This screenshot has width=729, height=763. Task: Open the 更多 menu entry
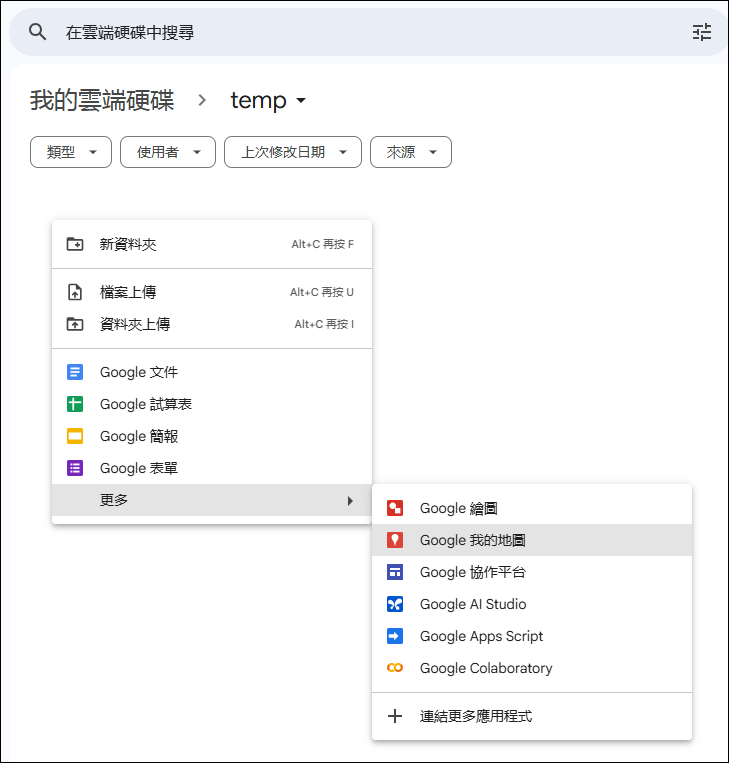click(x=212, y=500)
